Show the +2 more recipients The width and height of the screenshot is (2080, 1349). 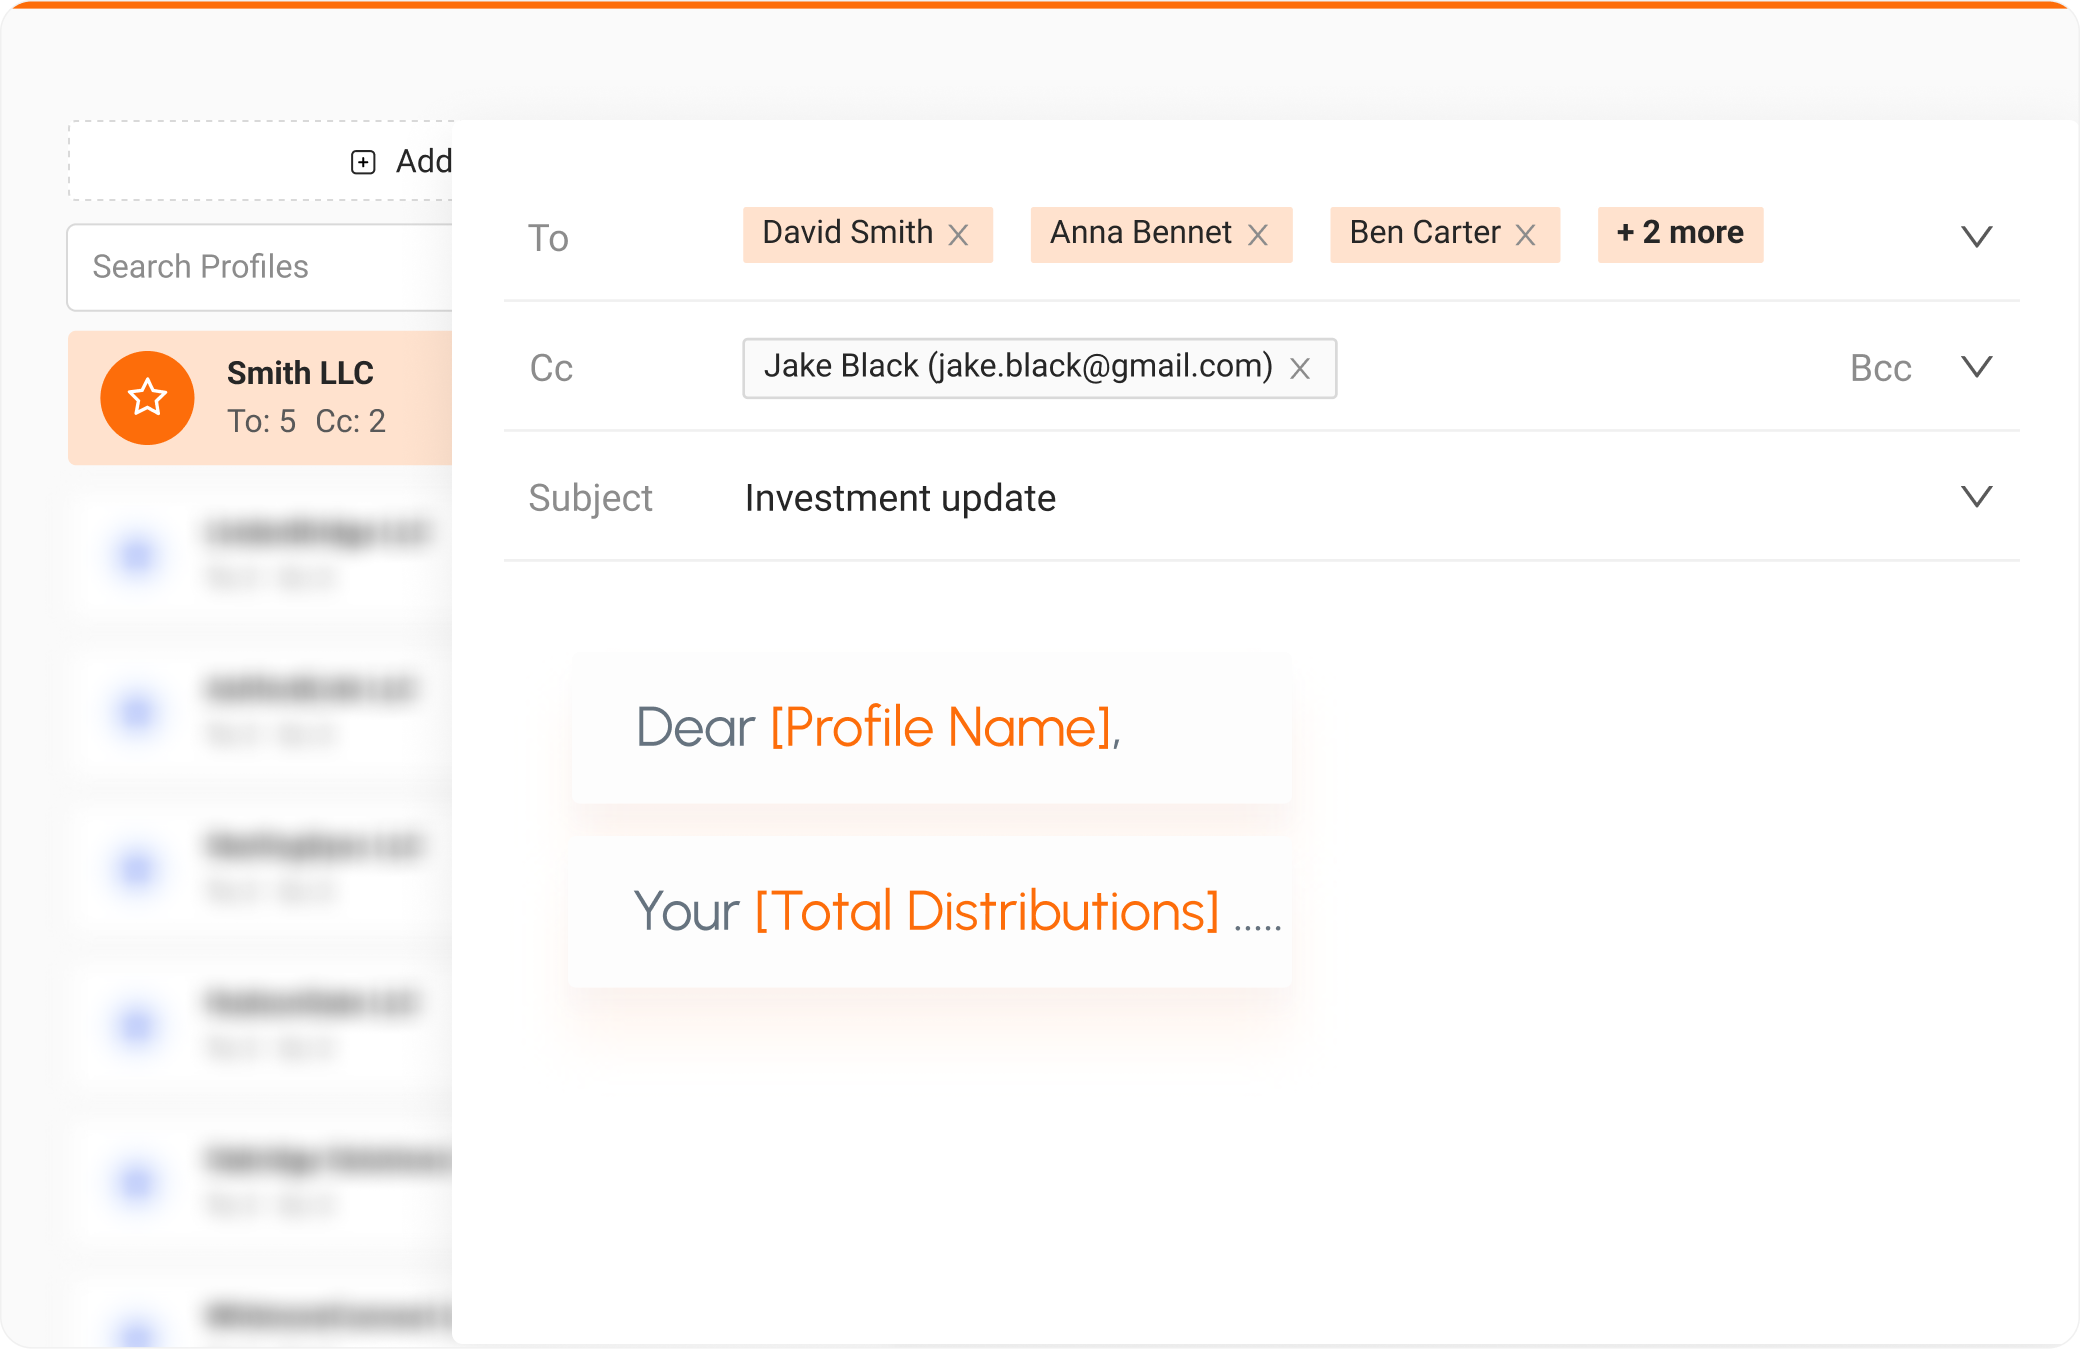(1680, 234)
